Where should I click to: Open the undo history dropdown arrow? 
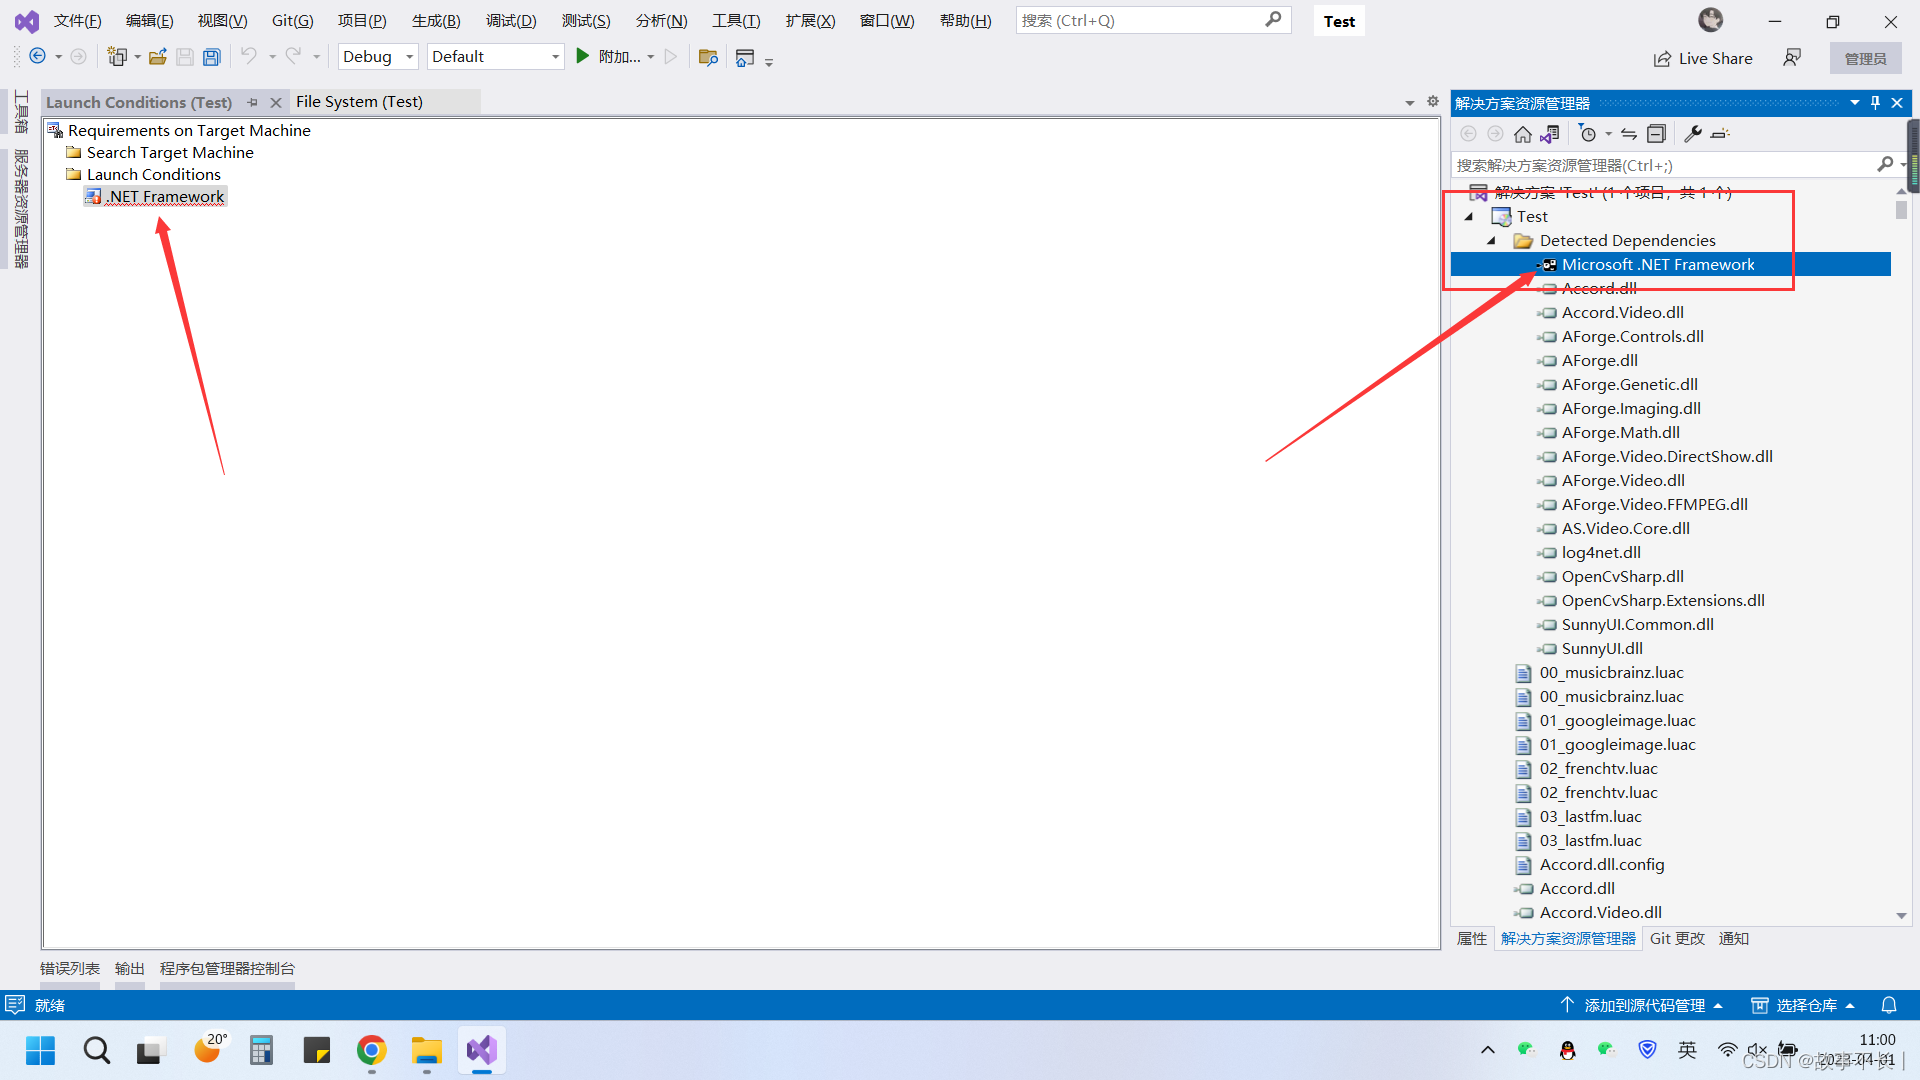[272, 57]
